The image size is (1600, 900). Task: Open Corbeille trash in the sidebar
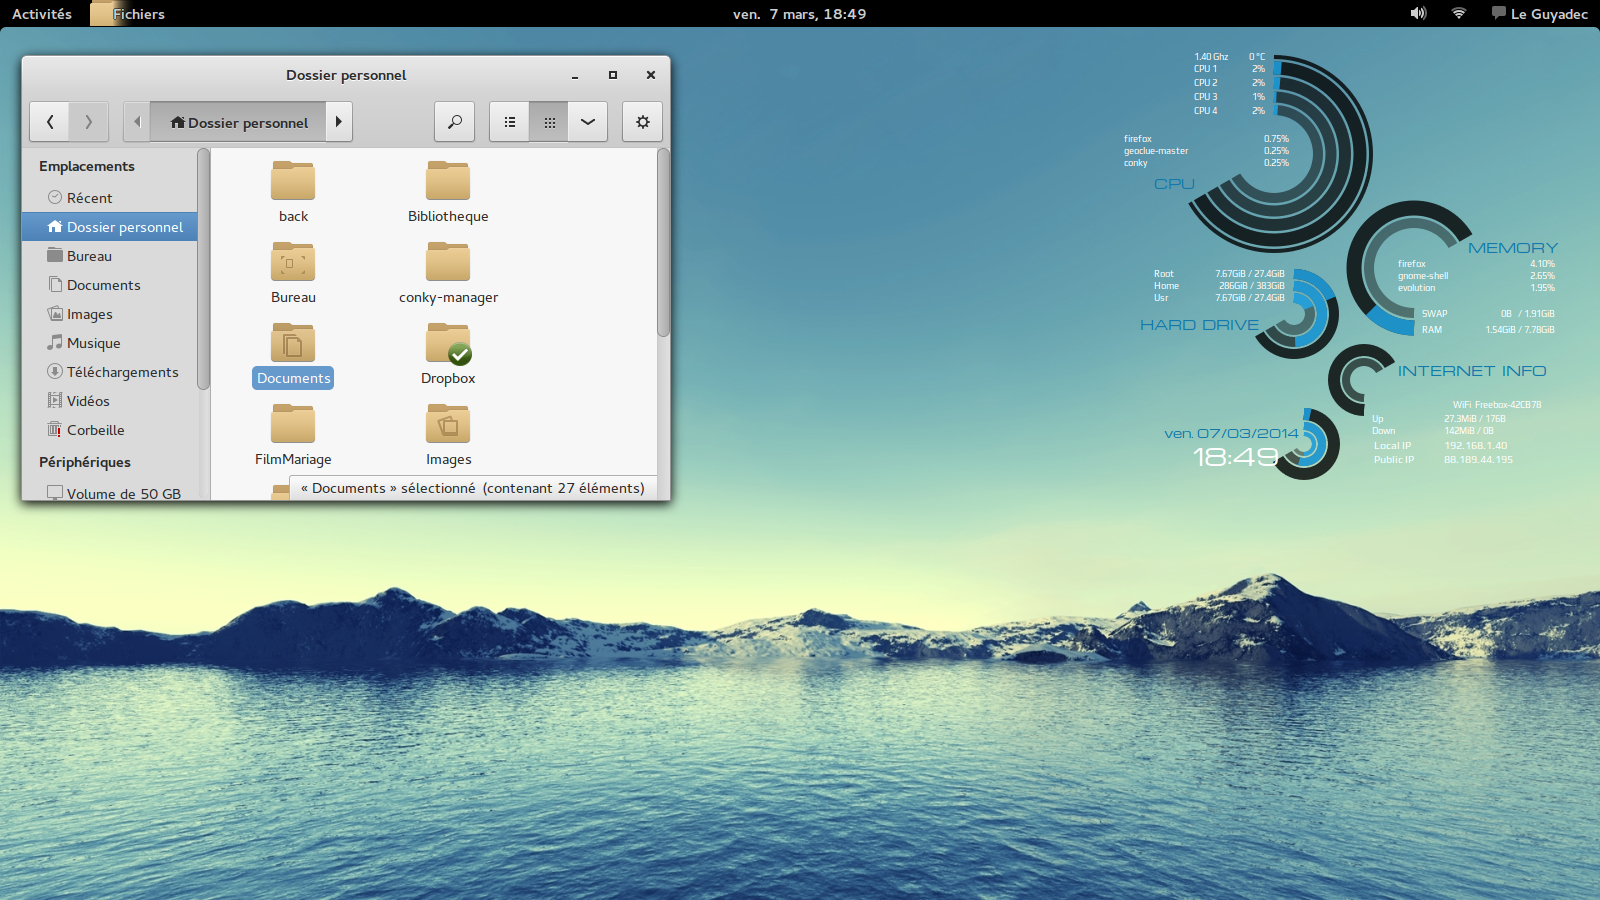[x=95, y=430]
